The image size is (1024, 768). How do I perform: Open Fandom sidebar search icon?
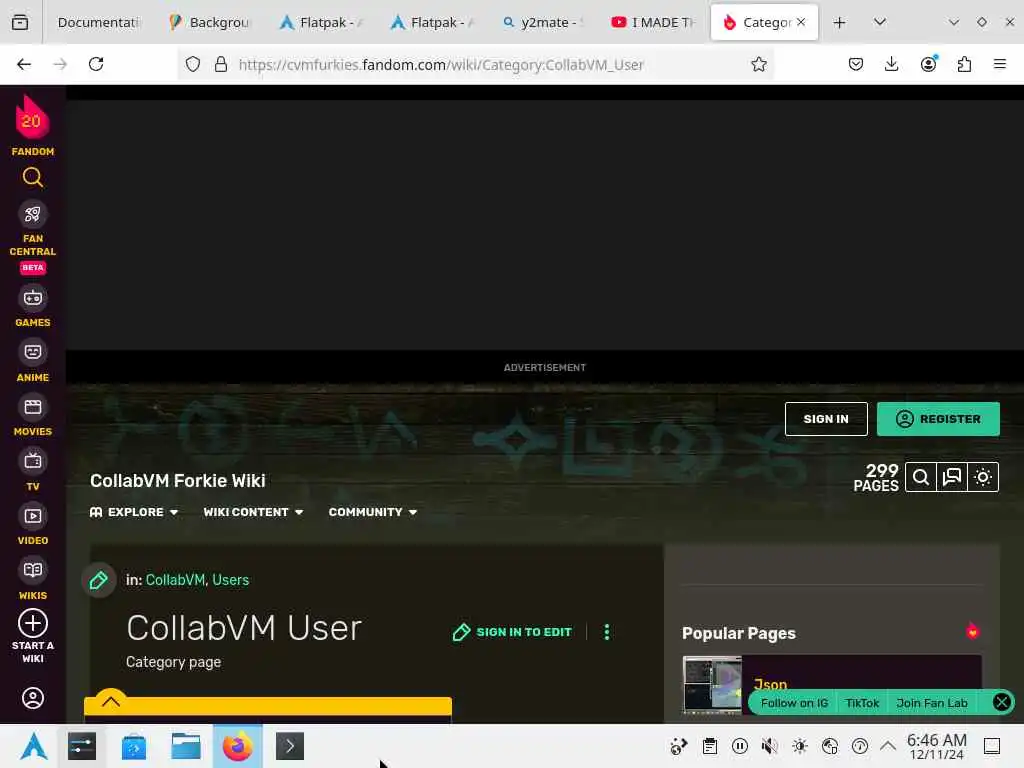[x=33, y=178]
